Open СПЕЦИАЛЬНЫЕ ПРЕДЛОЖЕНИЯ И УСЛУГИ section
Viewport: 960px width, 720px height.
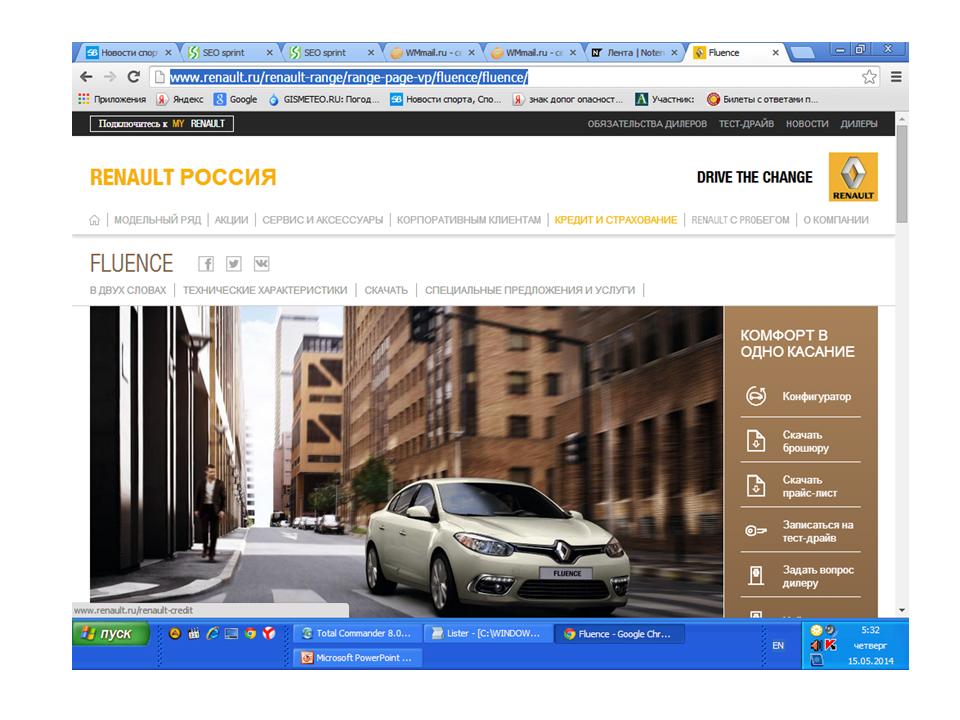pyautogui.click(x=530, y=290)
